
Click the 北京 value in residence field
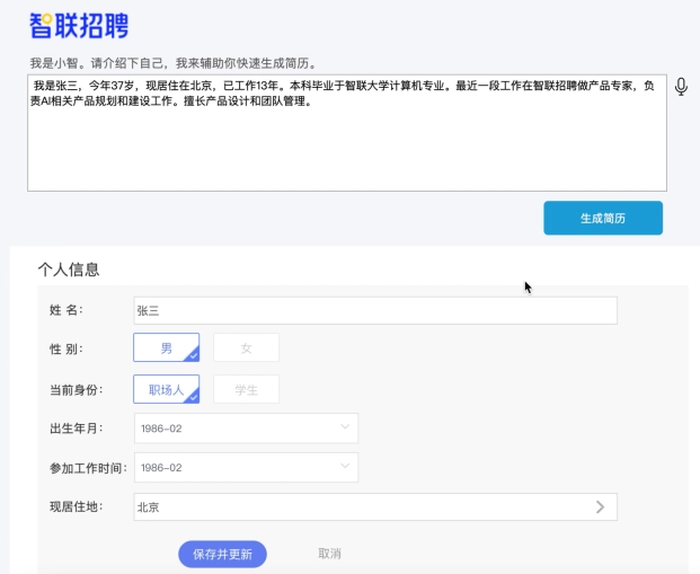[148, 507]
